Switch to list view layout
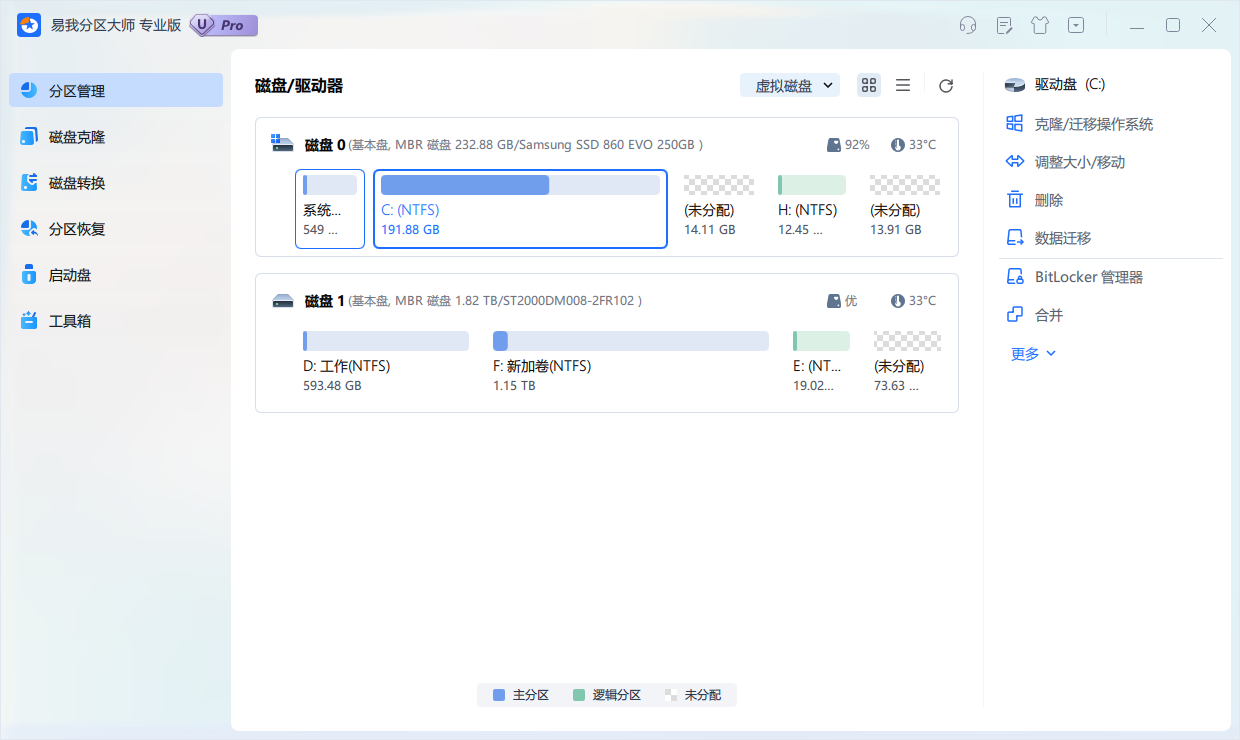The image size is (1240, 740). pos(903,85)
